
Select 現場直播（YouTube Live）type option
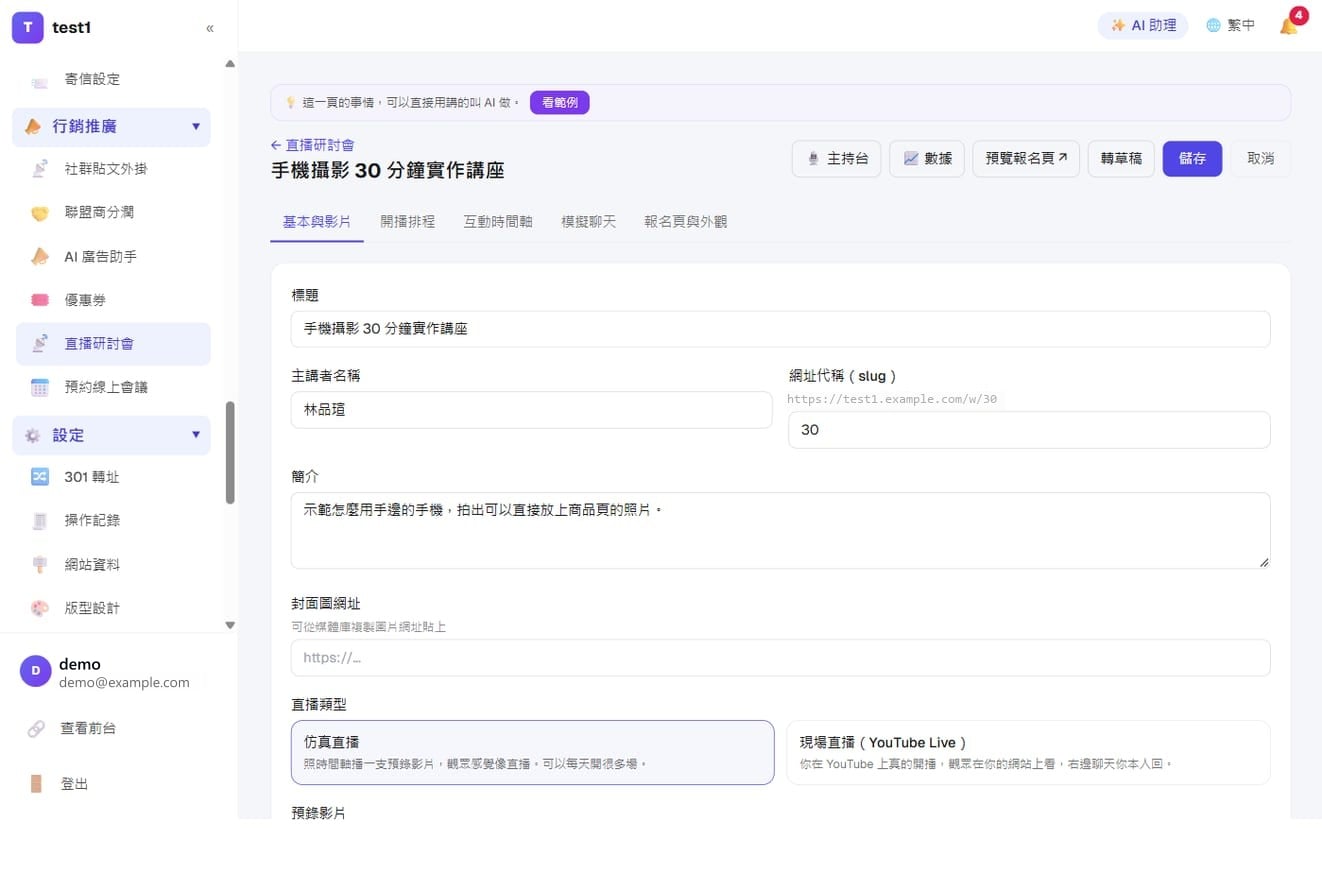[1029, 752]
